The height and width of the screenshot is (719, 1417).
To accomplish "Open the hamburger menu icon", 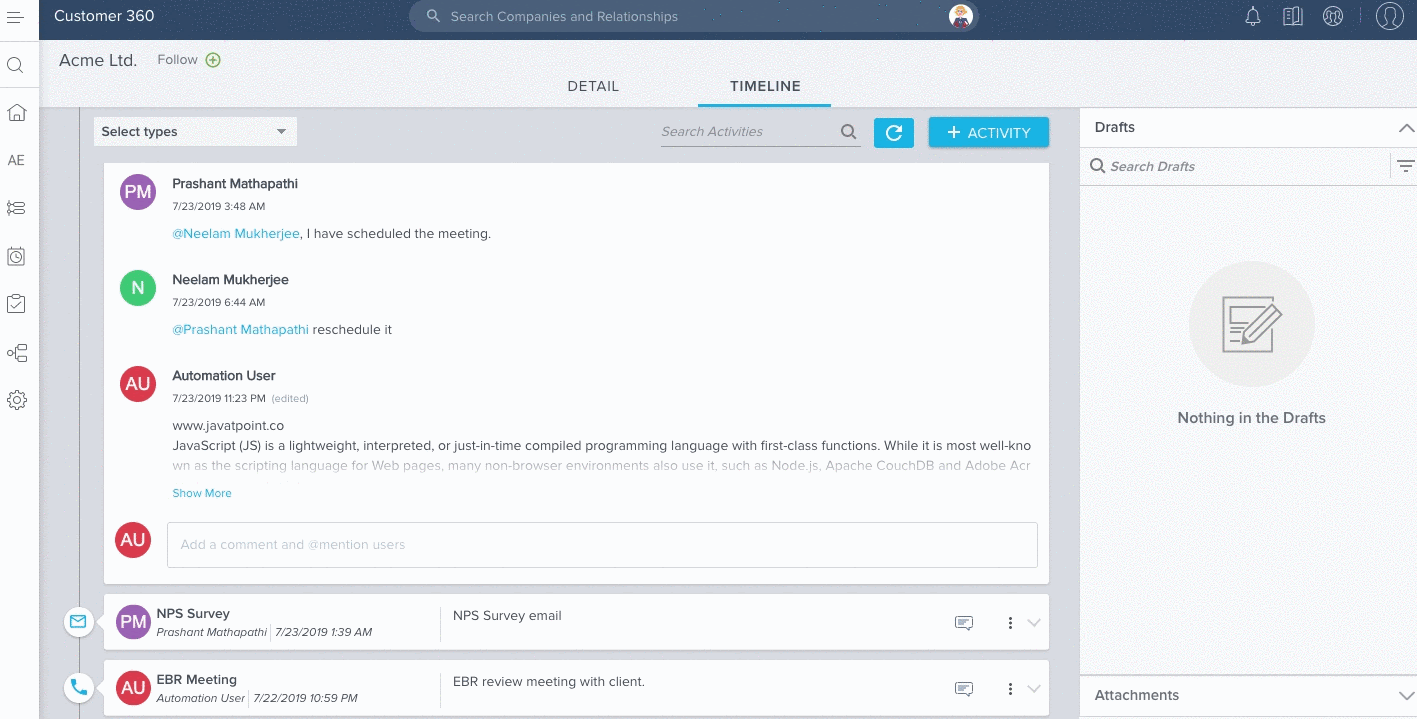I will (15, 17).
